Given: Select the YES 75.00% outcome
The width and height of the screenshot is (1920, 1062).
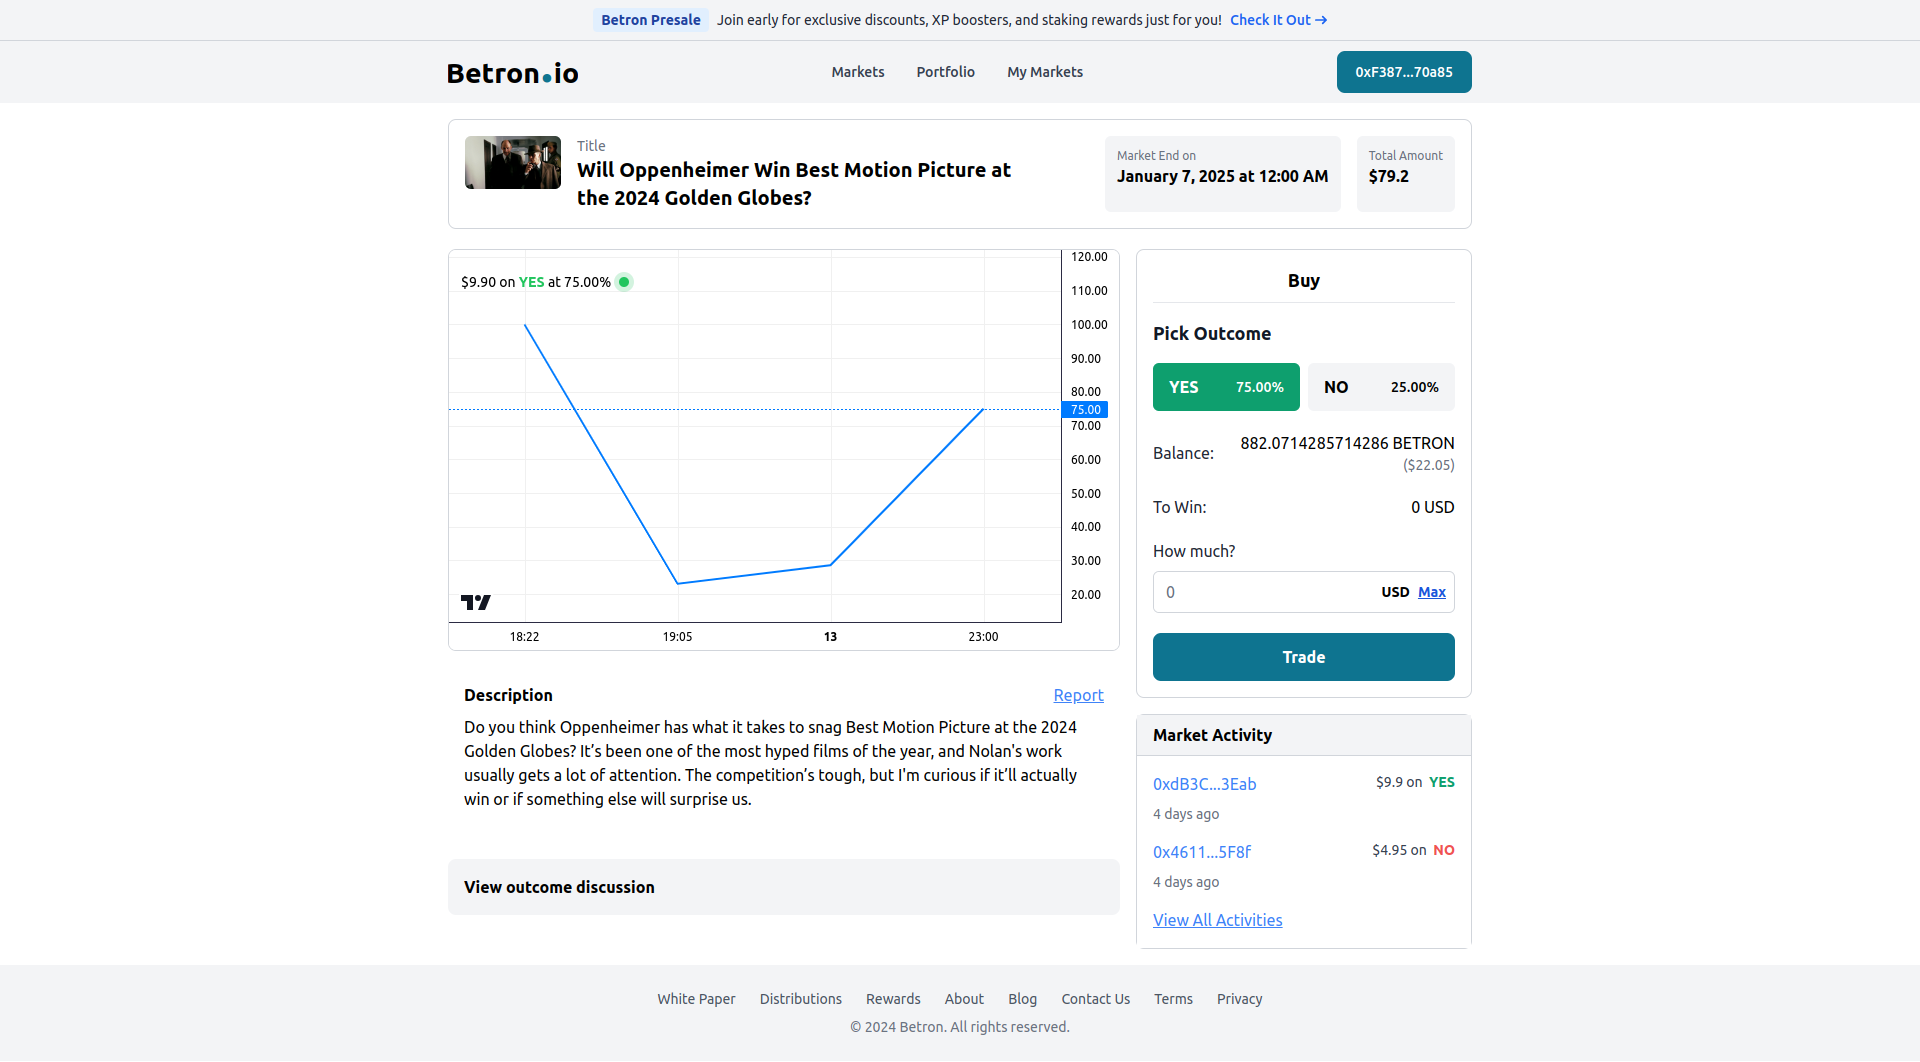Looking at the screenshot, I should (1226, 387).
